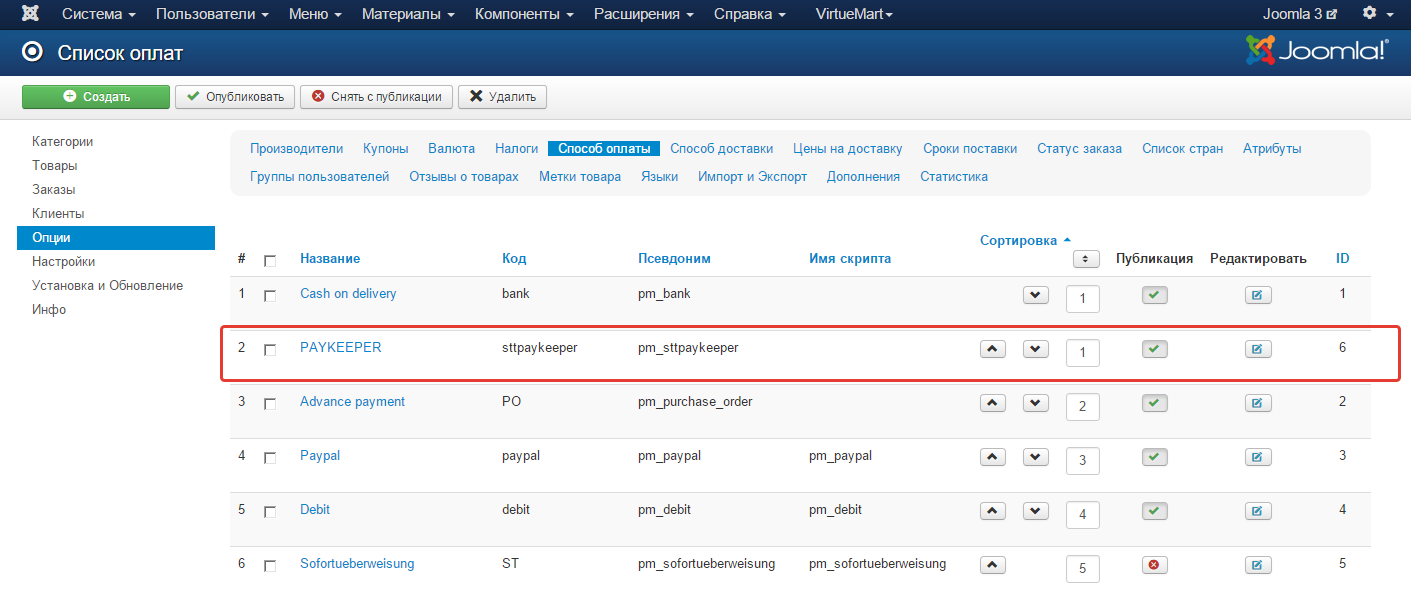The width and height of the screenshot is (1411, 602).
Task: Select the checkbox next to Paypal
Action: 270,458
